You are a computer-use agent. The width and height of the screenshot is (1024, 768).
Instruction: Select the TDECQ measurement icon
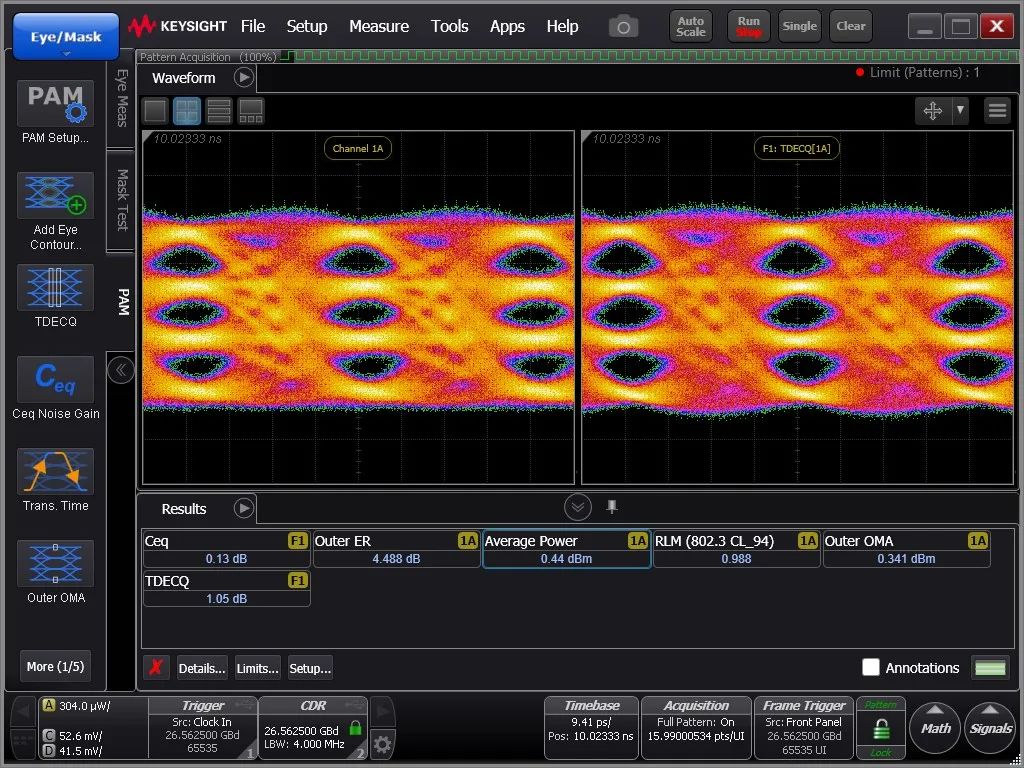click(x=55, y=288)
